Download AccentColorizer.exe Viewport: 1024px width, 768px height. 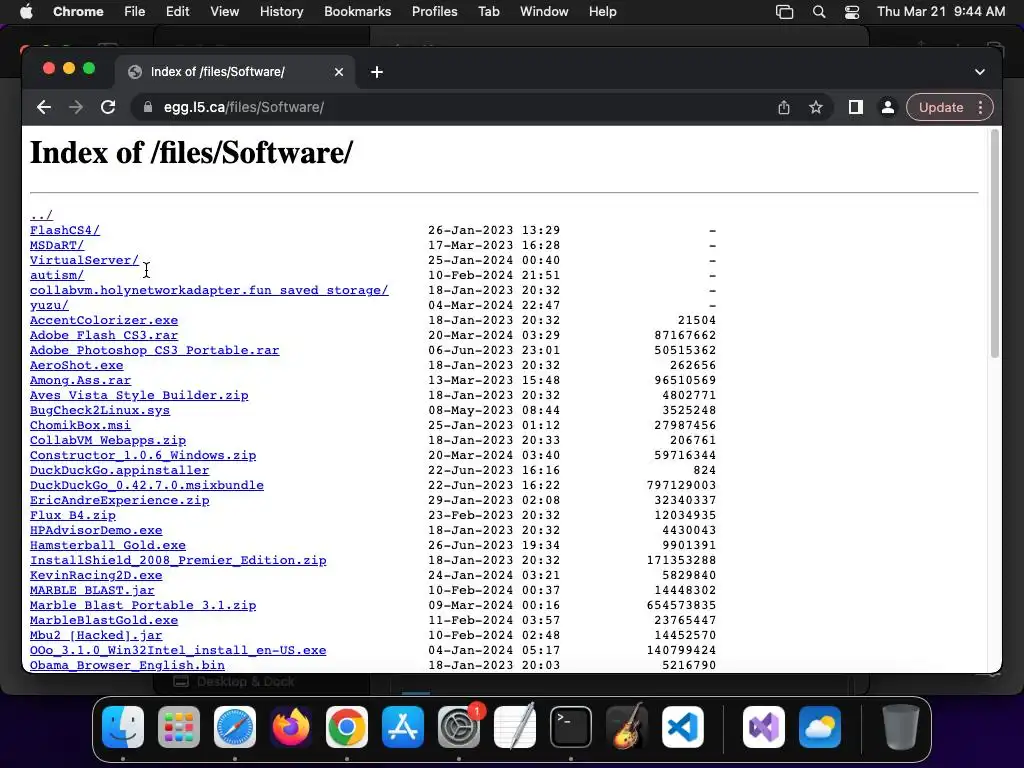[104, 320]
